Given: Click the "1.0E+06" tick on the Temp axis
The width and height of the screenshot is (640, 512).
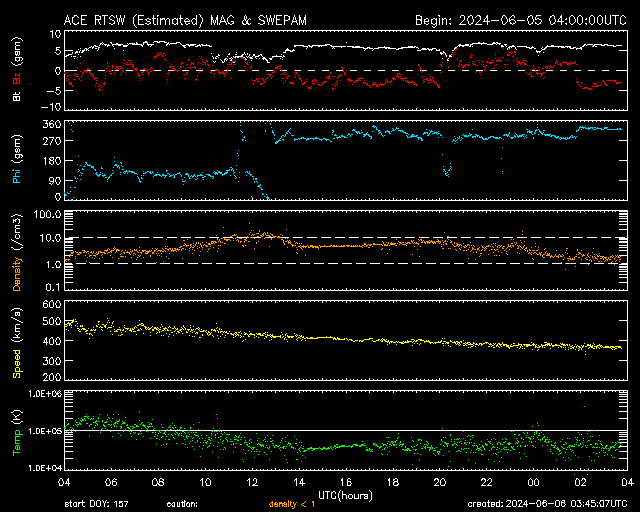Looking at the screenshot, I should tap(45, 394).
